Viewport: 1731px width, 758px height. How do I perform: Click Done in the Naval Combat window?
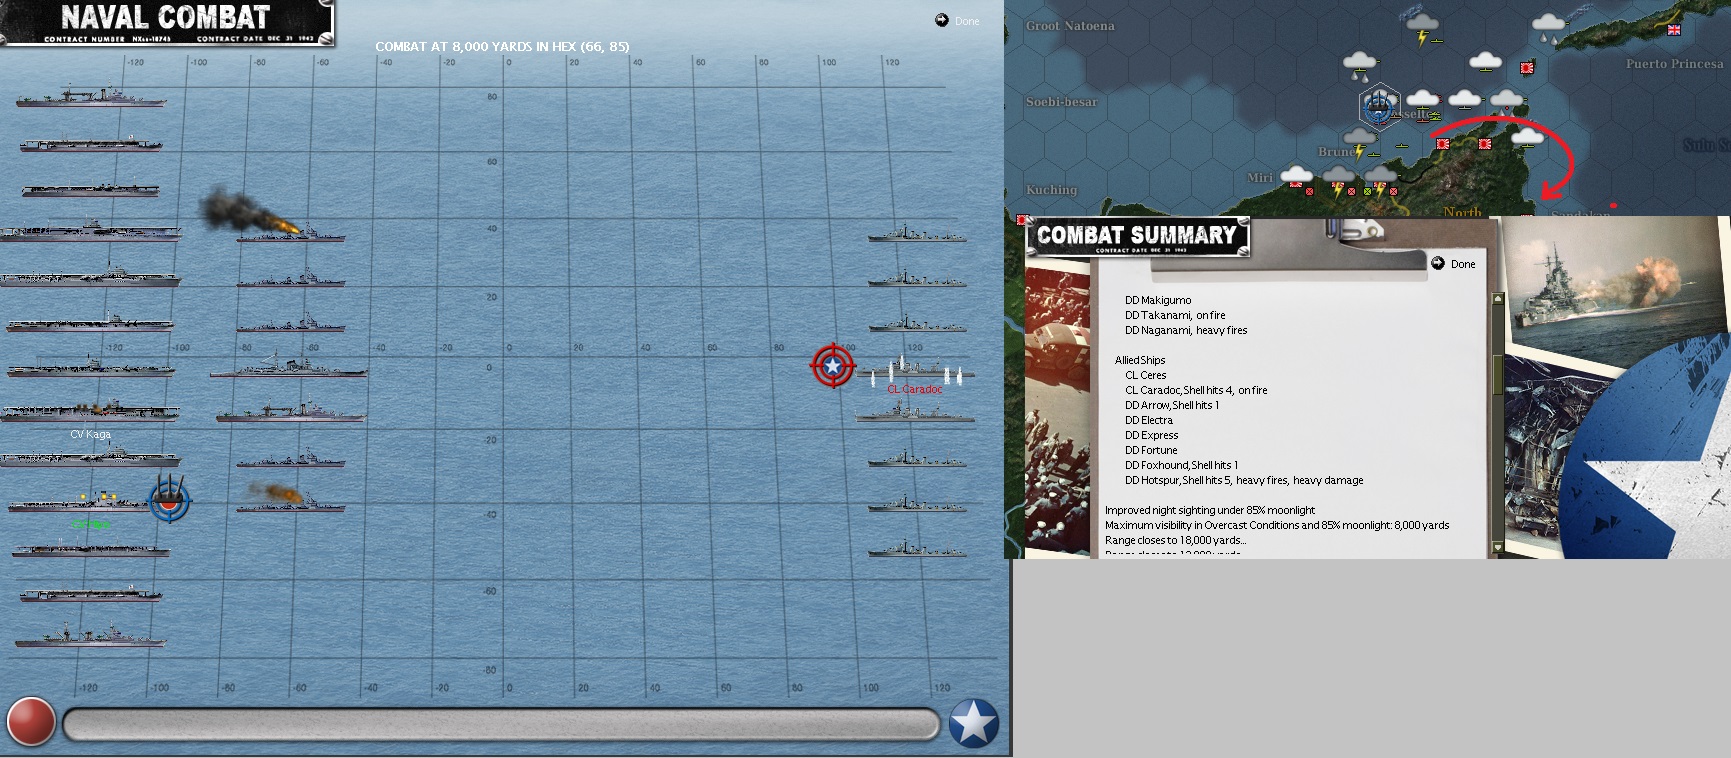pyautogui.click(x=957, y=20)
